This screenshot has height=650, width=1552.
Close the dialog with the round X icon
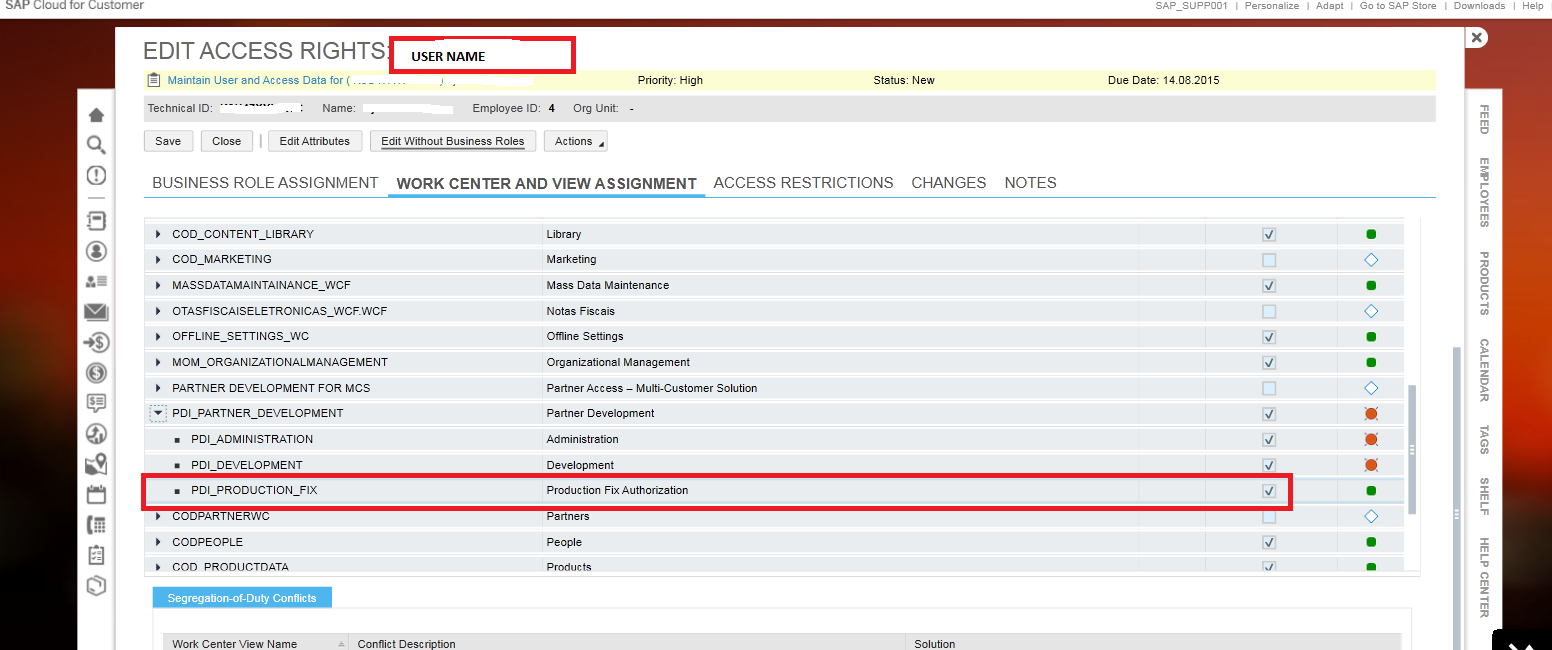point(1477,38)
